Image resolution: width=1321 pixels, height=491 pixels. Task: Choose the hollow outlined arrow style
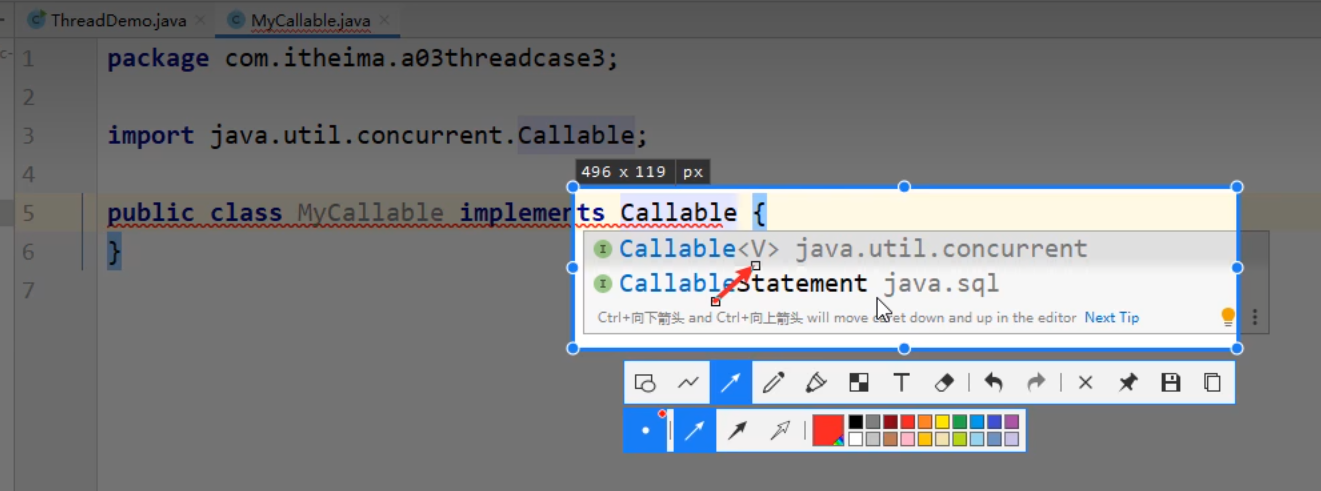tap(780, 430)
